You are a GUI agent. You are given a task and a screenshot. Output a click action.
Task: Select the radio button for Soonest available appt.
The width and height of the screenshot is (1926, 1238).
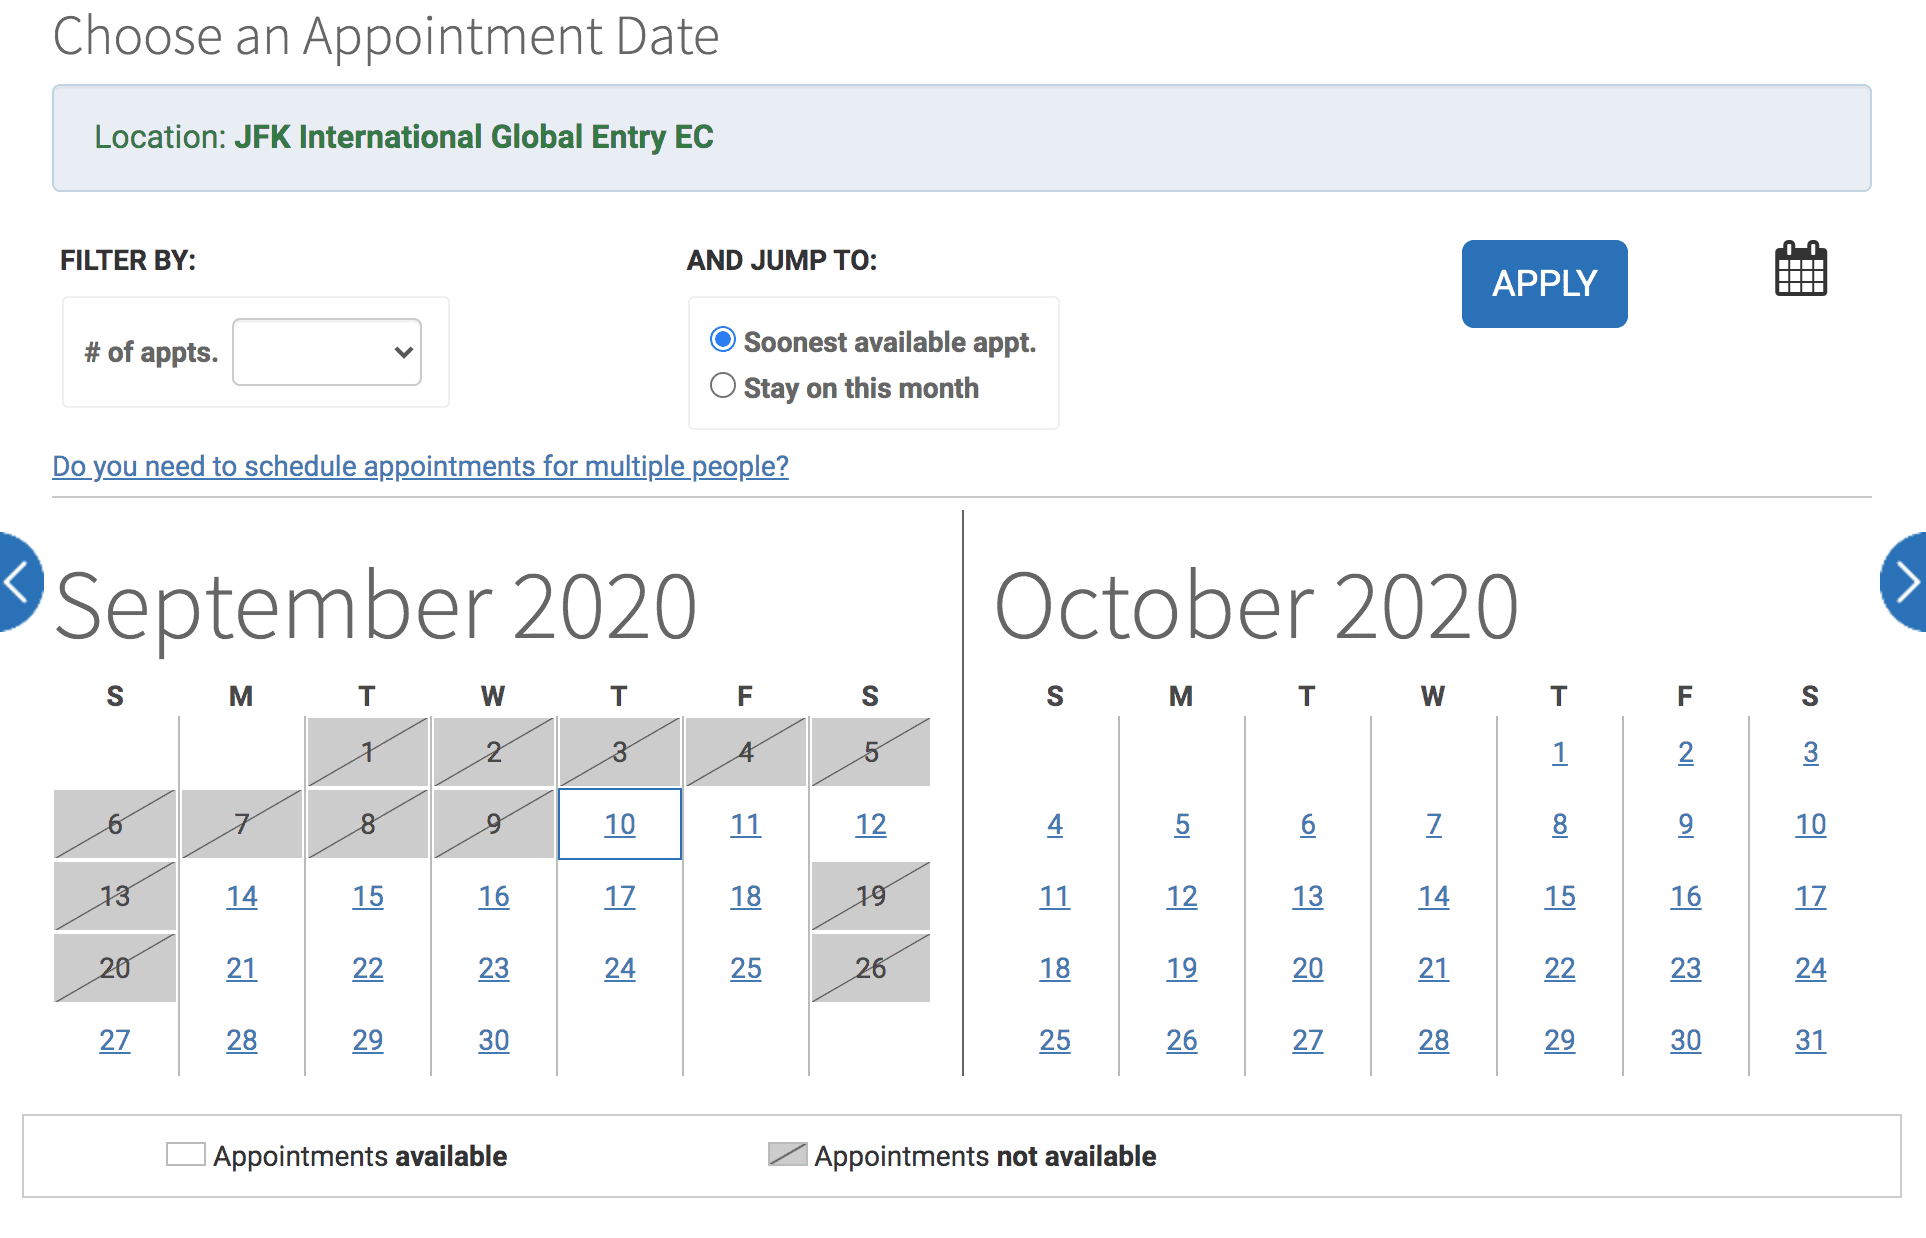722,340
